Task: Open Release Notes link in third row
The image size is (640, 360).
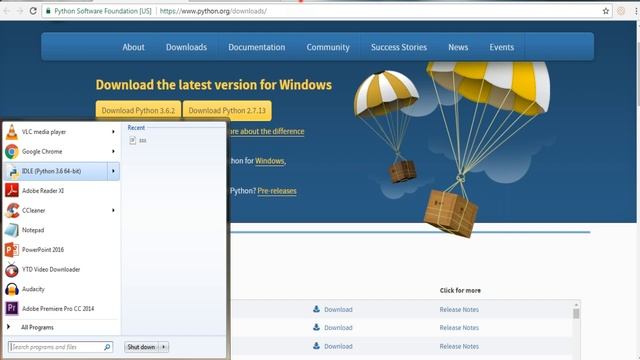Action: tap(459, 346)
